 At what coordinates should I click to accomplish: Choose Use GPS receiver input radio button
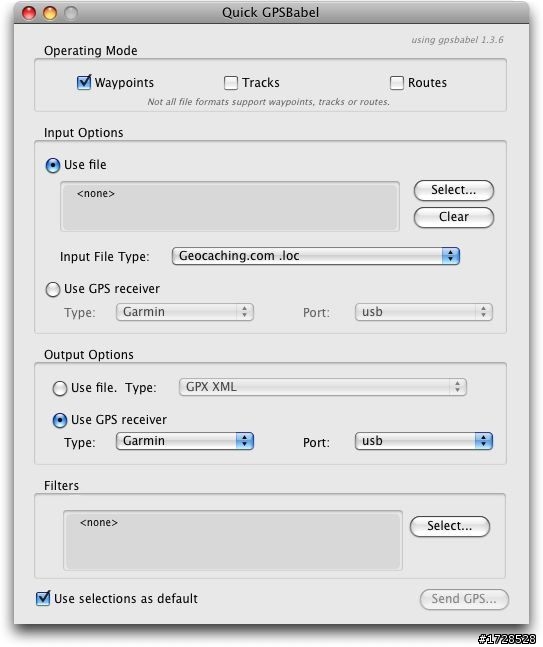53,289
